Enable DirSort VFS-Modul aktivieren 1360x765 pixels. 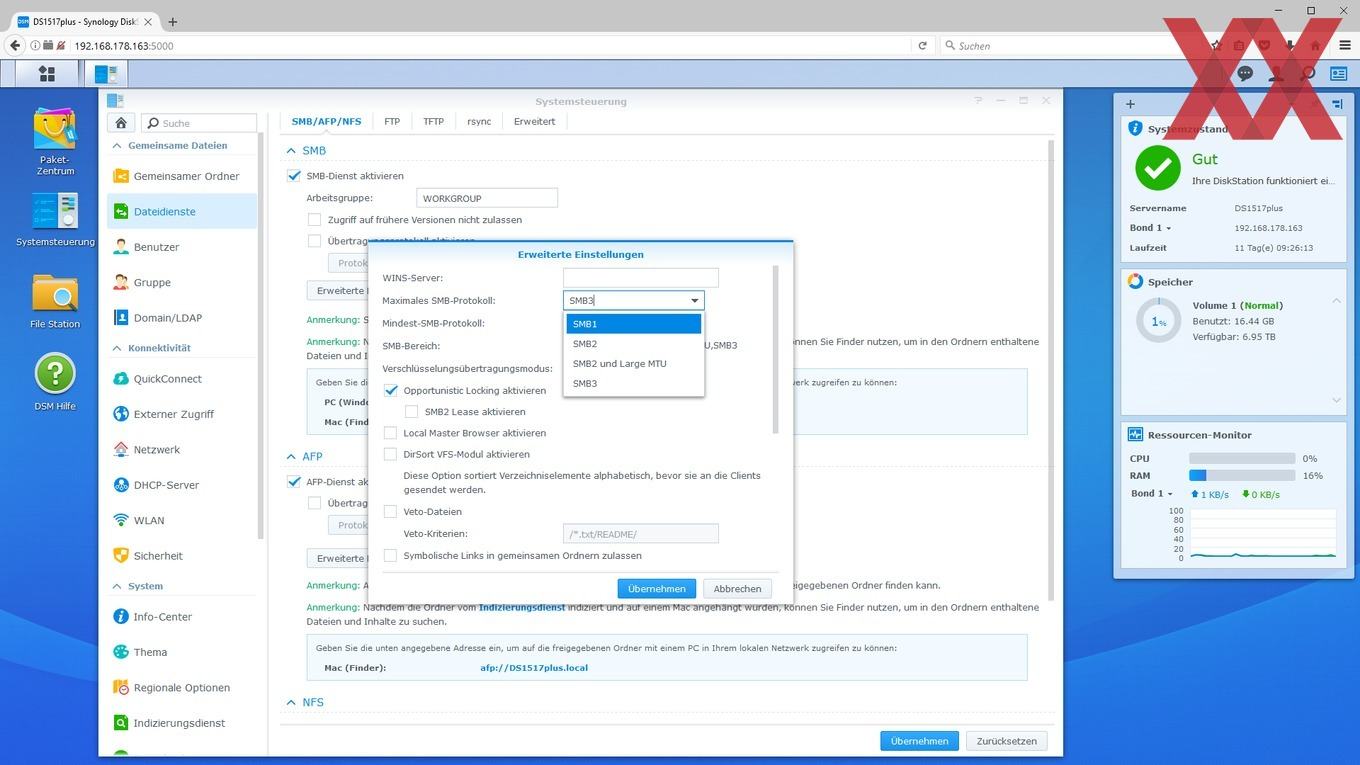click(x=391, y=454)
